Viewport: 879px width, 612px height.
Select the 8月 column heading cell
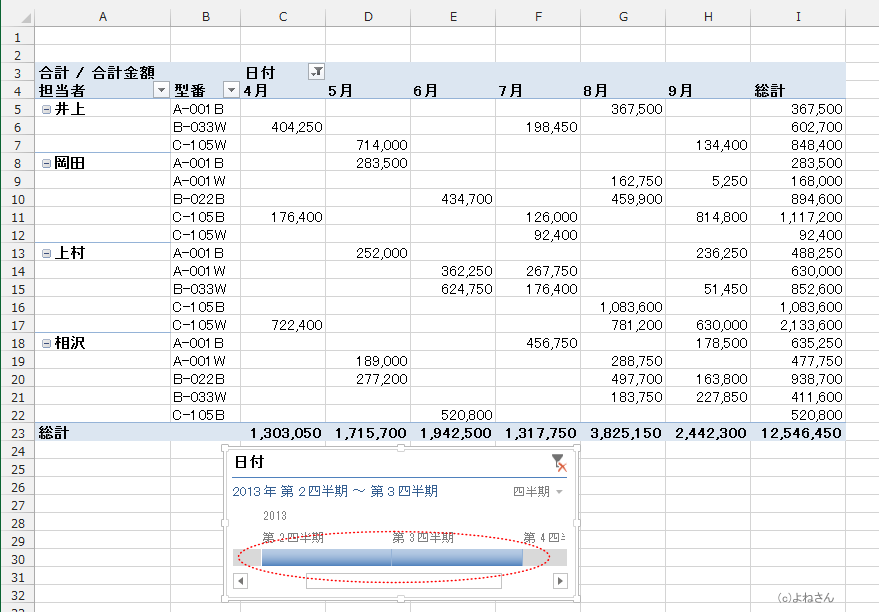coord(623,90)
